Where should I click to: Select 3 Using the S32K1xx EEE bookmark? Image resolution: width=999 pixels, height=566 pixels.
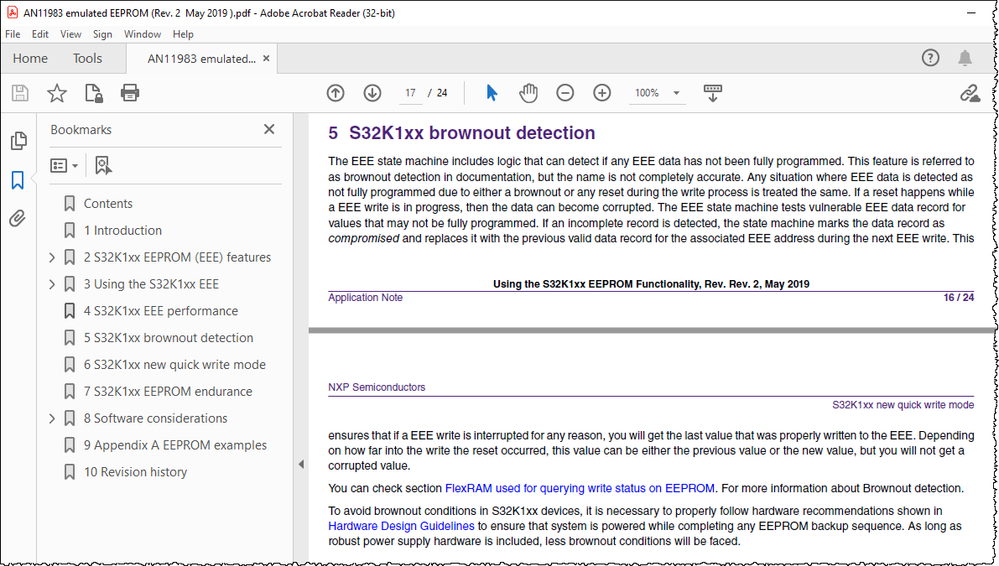151,284
